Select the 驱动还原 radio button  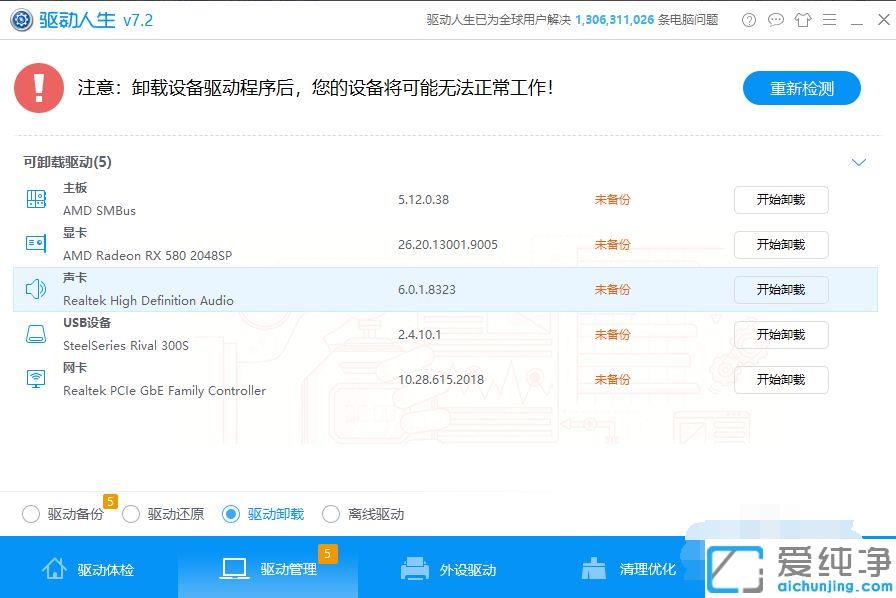coord(131,513)
